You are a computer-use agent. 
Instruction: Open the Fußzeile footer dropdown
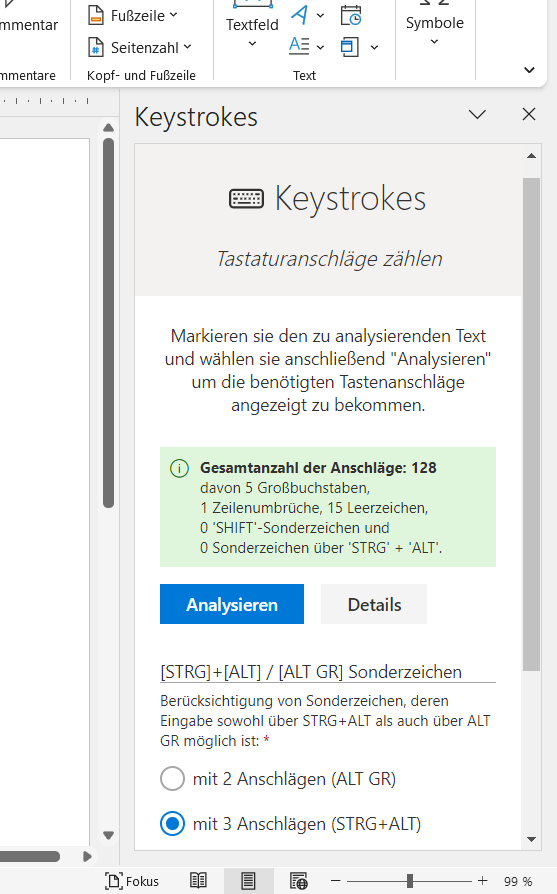point(133,15)
